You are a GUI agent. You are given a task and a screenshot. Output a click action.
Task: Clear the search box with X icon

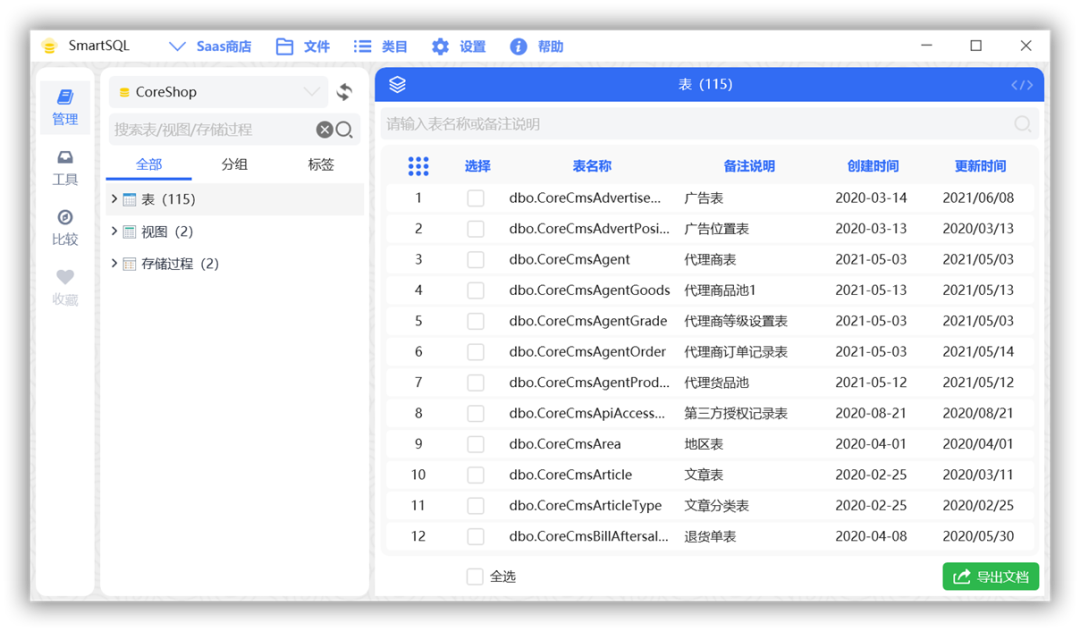325,130
